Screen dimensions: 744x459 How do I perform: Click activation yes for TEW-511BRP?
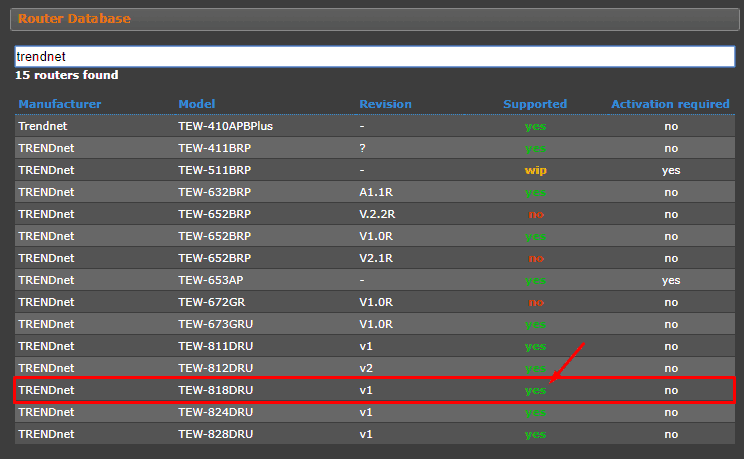[671, 170]
